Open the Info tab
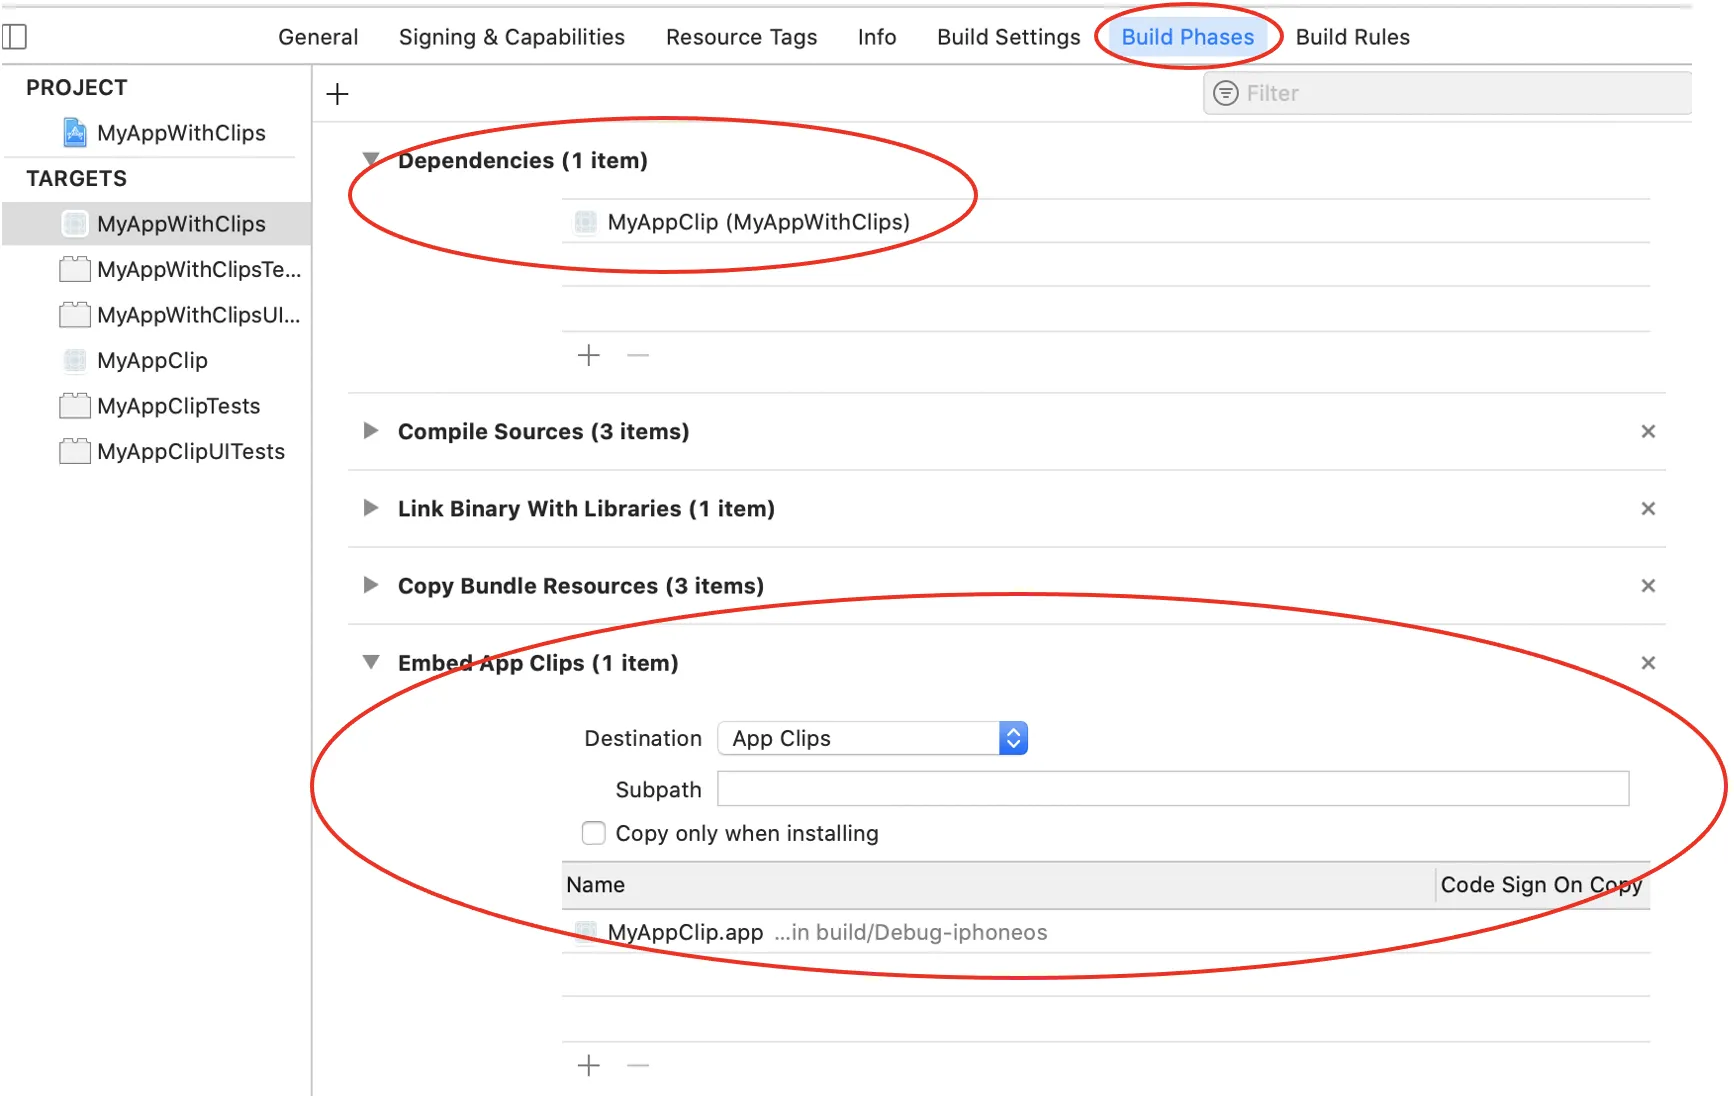Viewport: 1734px width, 1096px height. pos(877,37)
